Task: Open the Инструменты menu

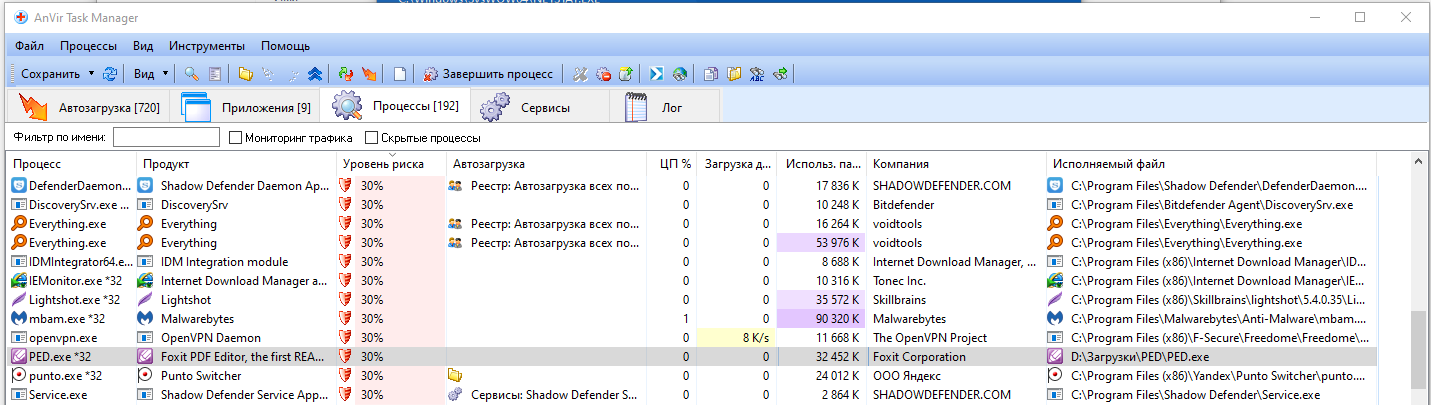Action: (x=207, y=46)
